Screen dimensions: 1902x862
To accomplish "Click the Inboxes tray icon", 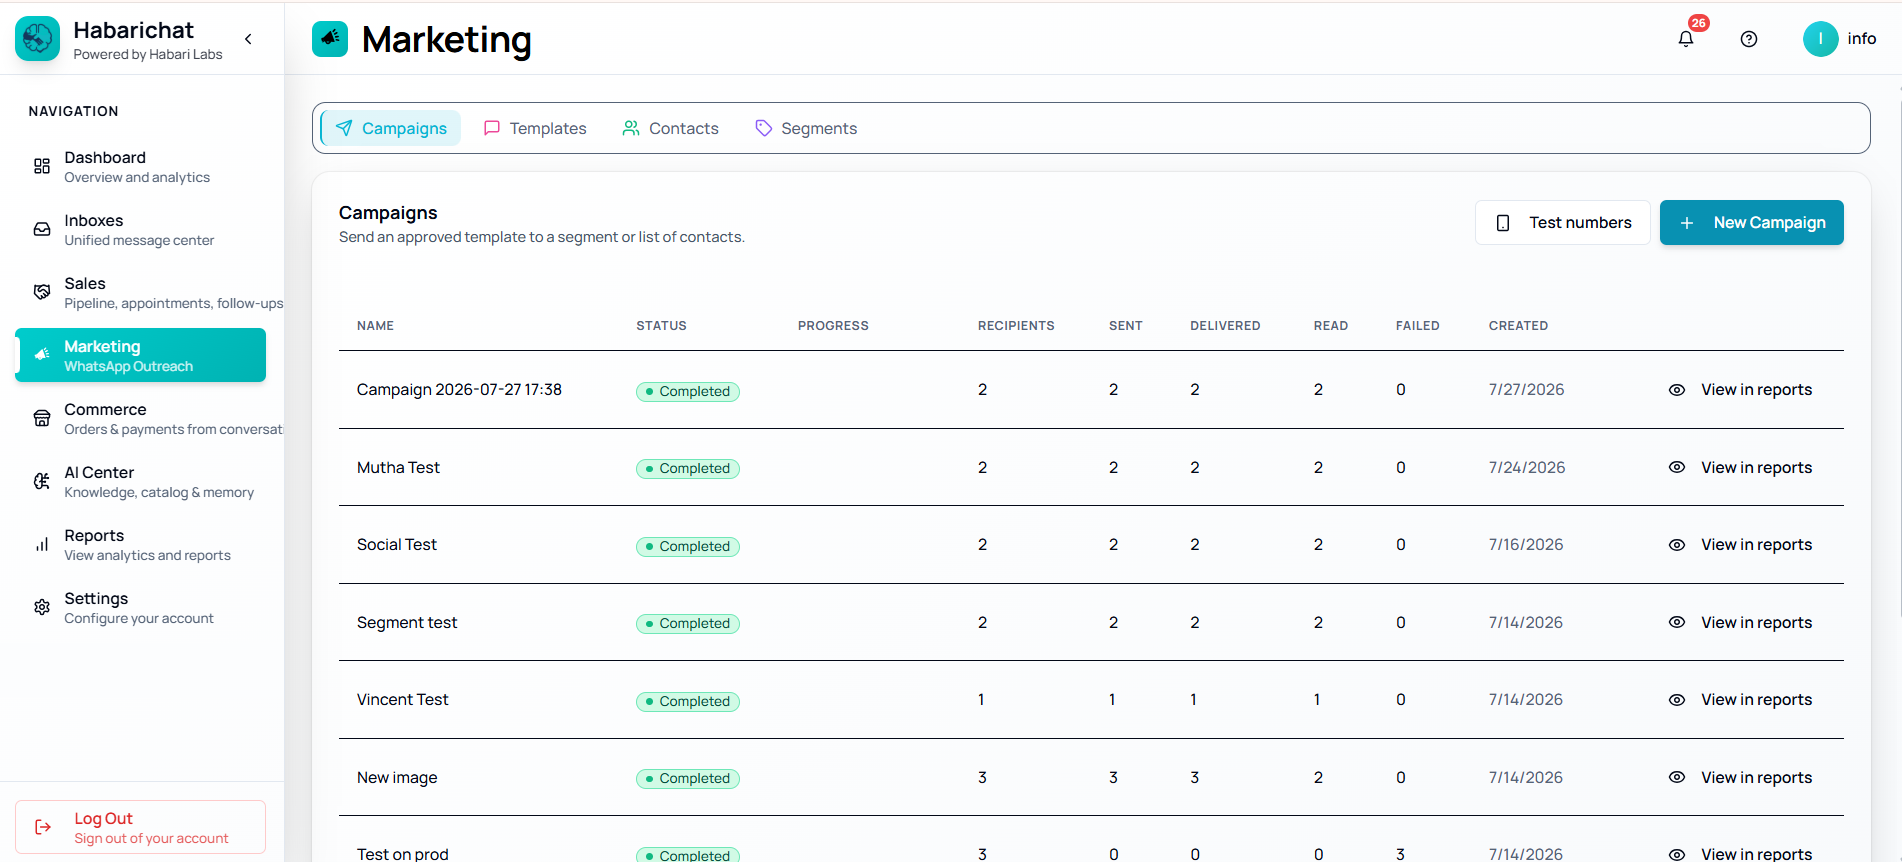I will pos(42,229).
